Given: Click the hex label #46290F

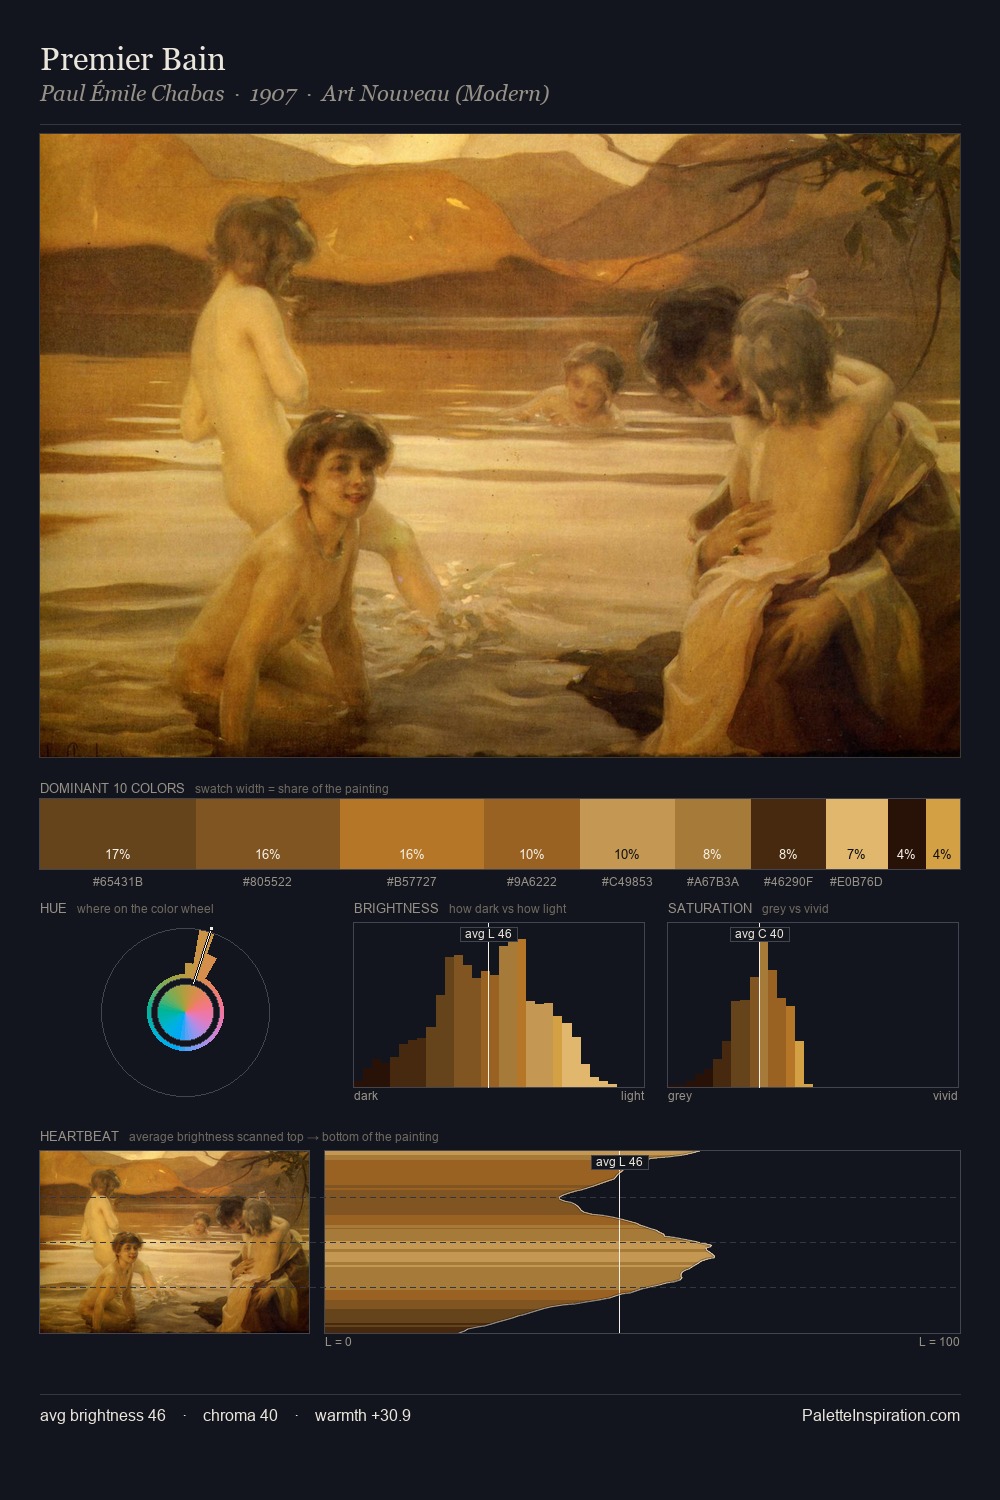Looking at the screenshot, I should click(x=788, y=882).
